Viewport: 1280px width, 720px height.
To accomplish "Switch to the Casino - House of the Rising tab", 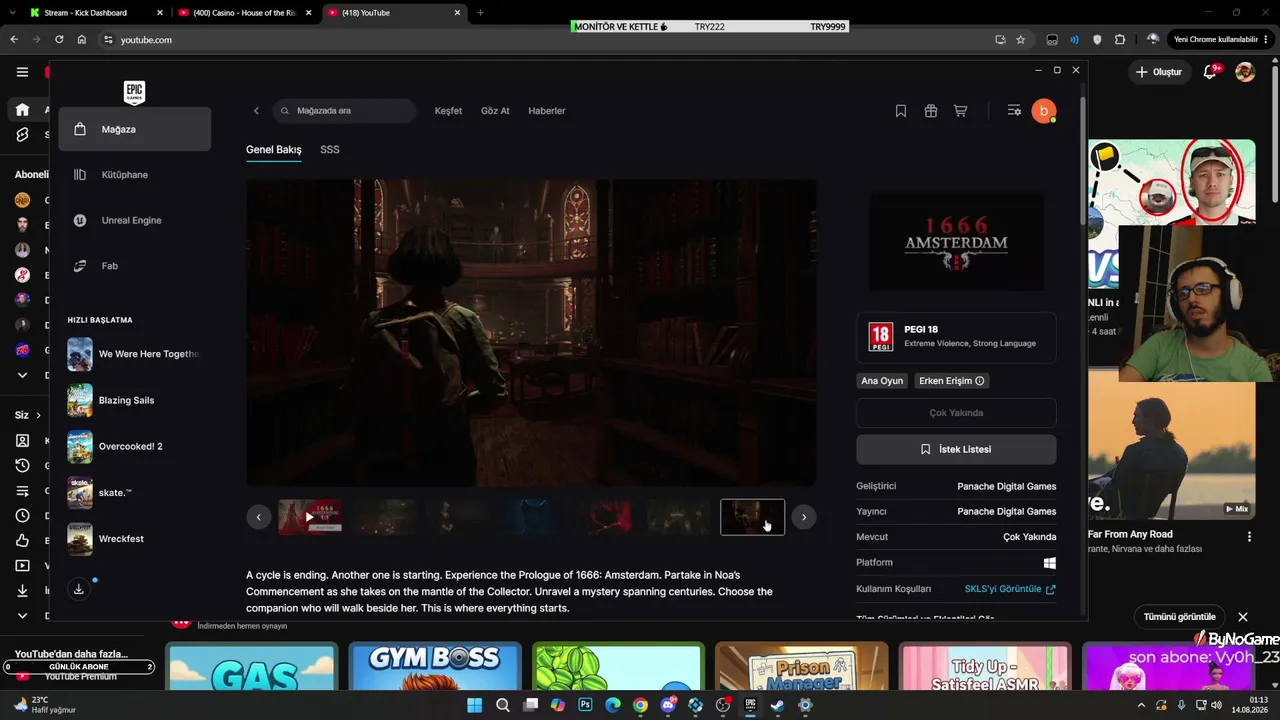I will coord(246,13).
